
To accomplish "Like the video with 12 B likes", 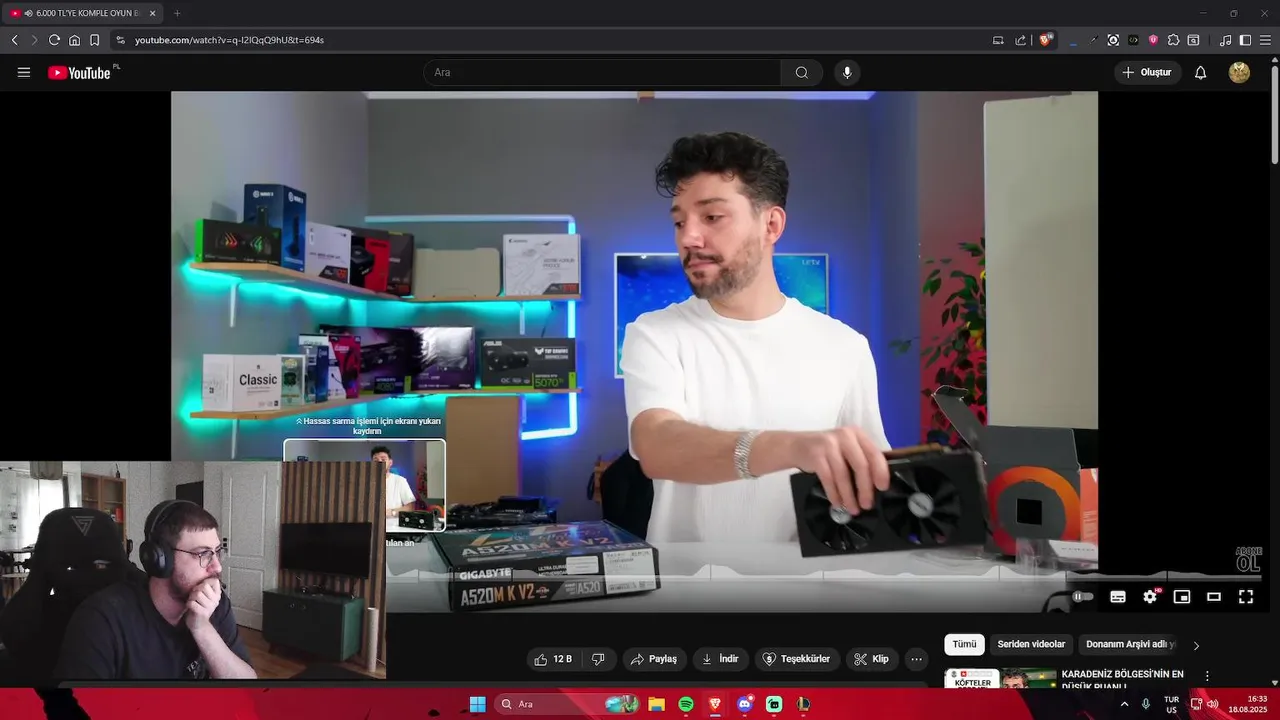I will [x=553, y=659].
